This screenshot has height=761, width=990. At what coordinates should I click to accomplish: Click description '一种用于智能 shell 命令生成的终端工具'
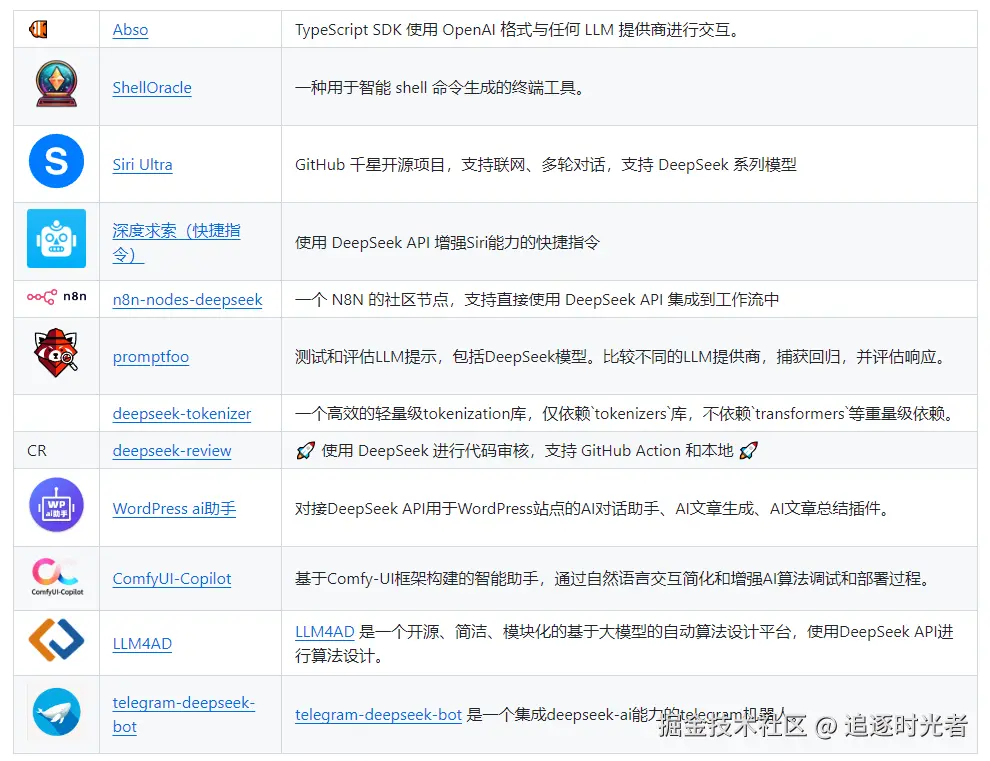439,88
